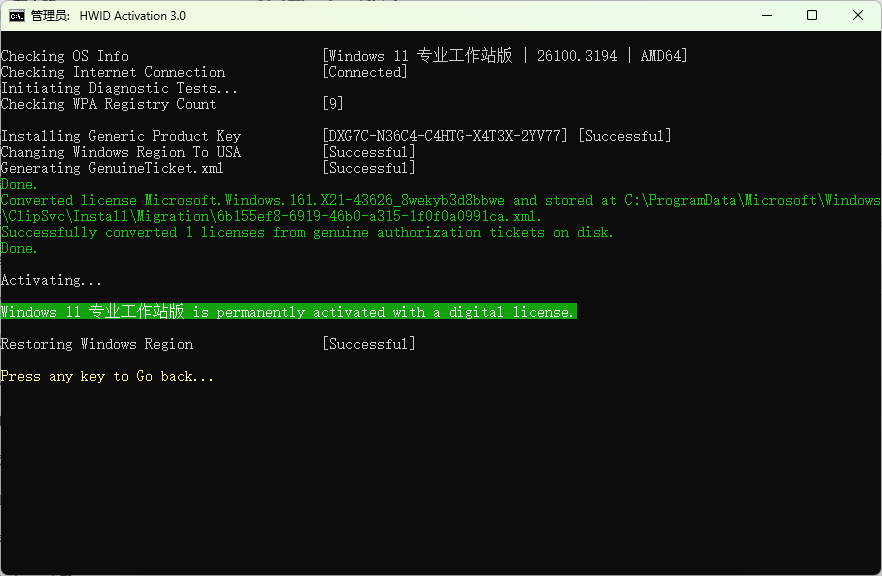Screen dimensions: 882x576
Task: Click the "Successfully converted 1 licenses" line
Action: (x=307, y=232)
